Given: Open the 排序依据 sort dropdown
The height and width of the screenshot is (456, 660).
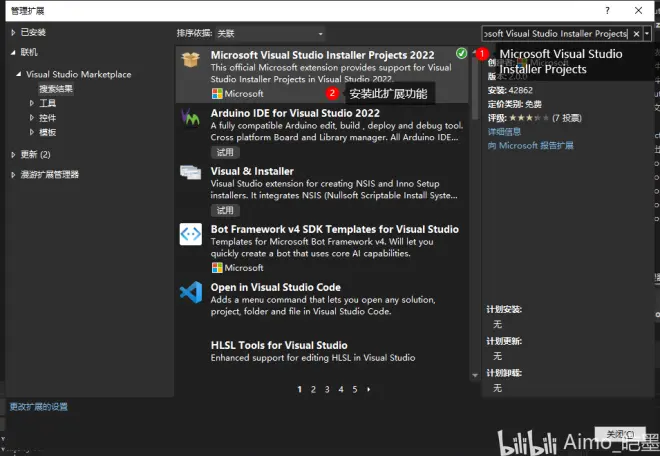Looking at the screenshot, I should click(271, 34).
